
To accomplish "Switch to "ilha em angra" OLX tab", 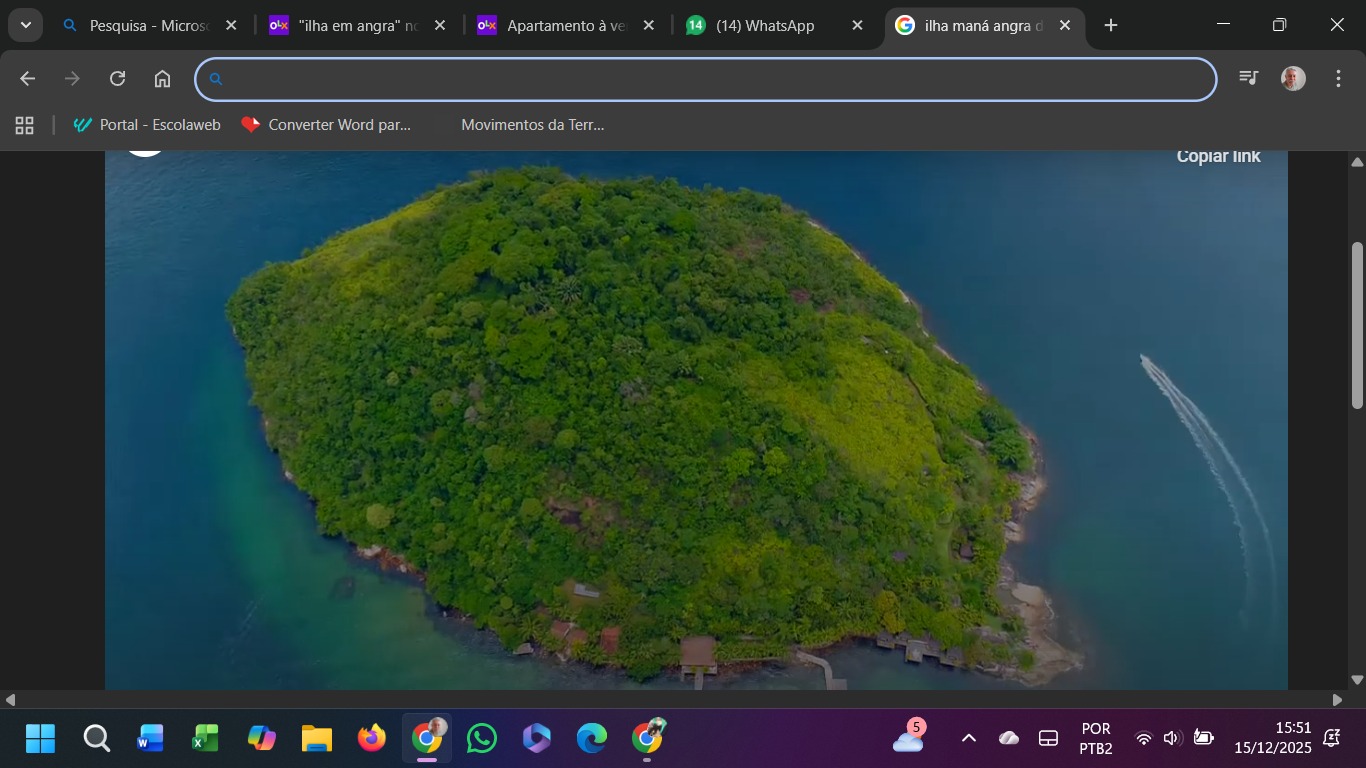I will 355,26.
